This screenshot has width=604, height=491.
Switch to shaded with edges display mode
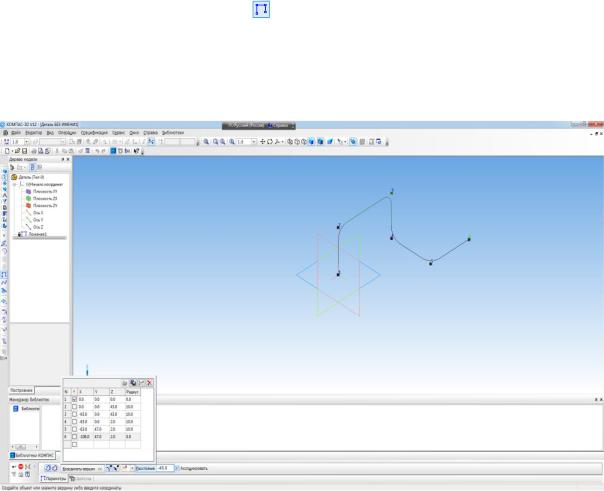point(320,142)
